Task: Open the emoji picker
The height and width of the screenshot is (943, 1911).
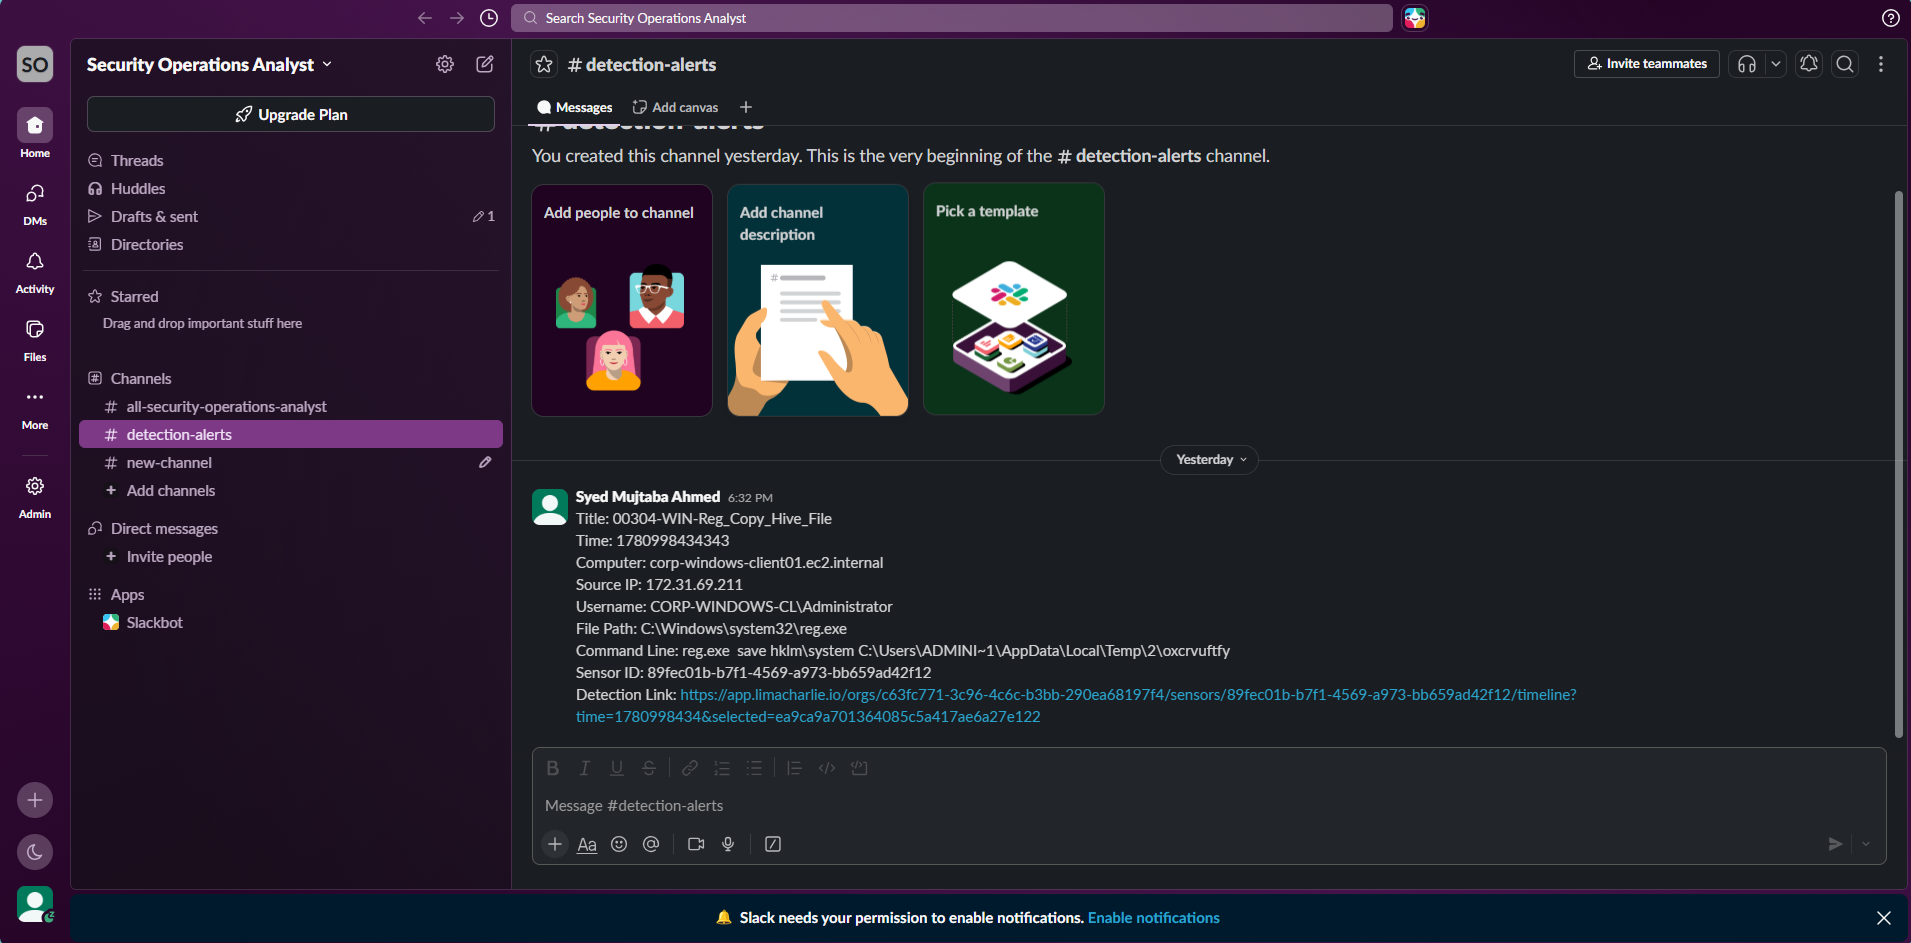Action: tap(619, 844)
